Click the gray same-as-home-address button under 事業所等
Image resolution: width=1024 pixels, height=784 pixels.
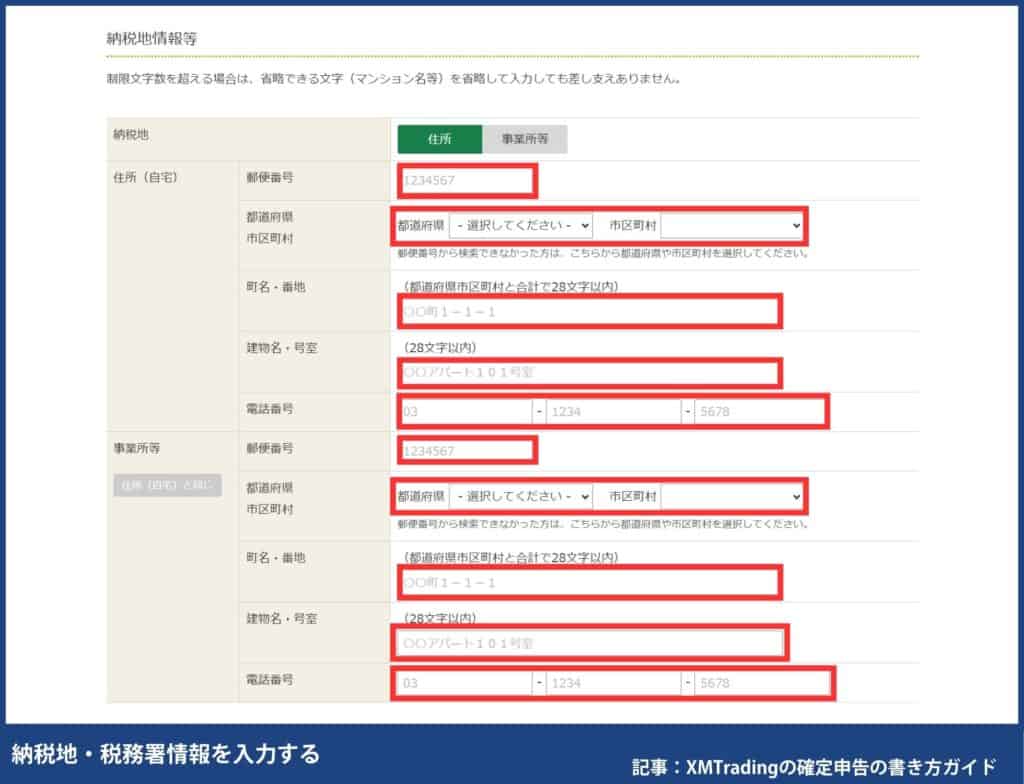coord(167,485)
